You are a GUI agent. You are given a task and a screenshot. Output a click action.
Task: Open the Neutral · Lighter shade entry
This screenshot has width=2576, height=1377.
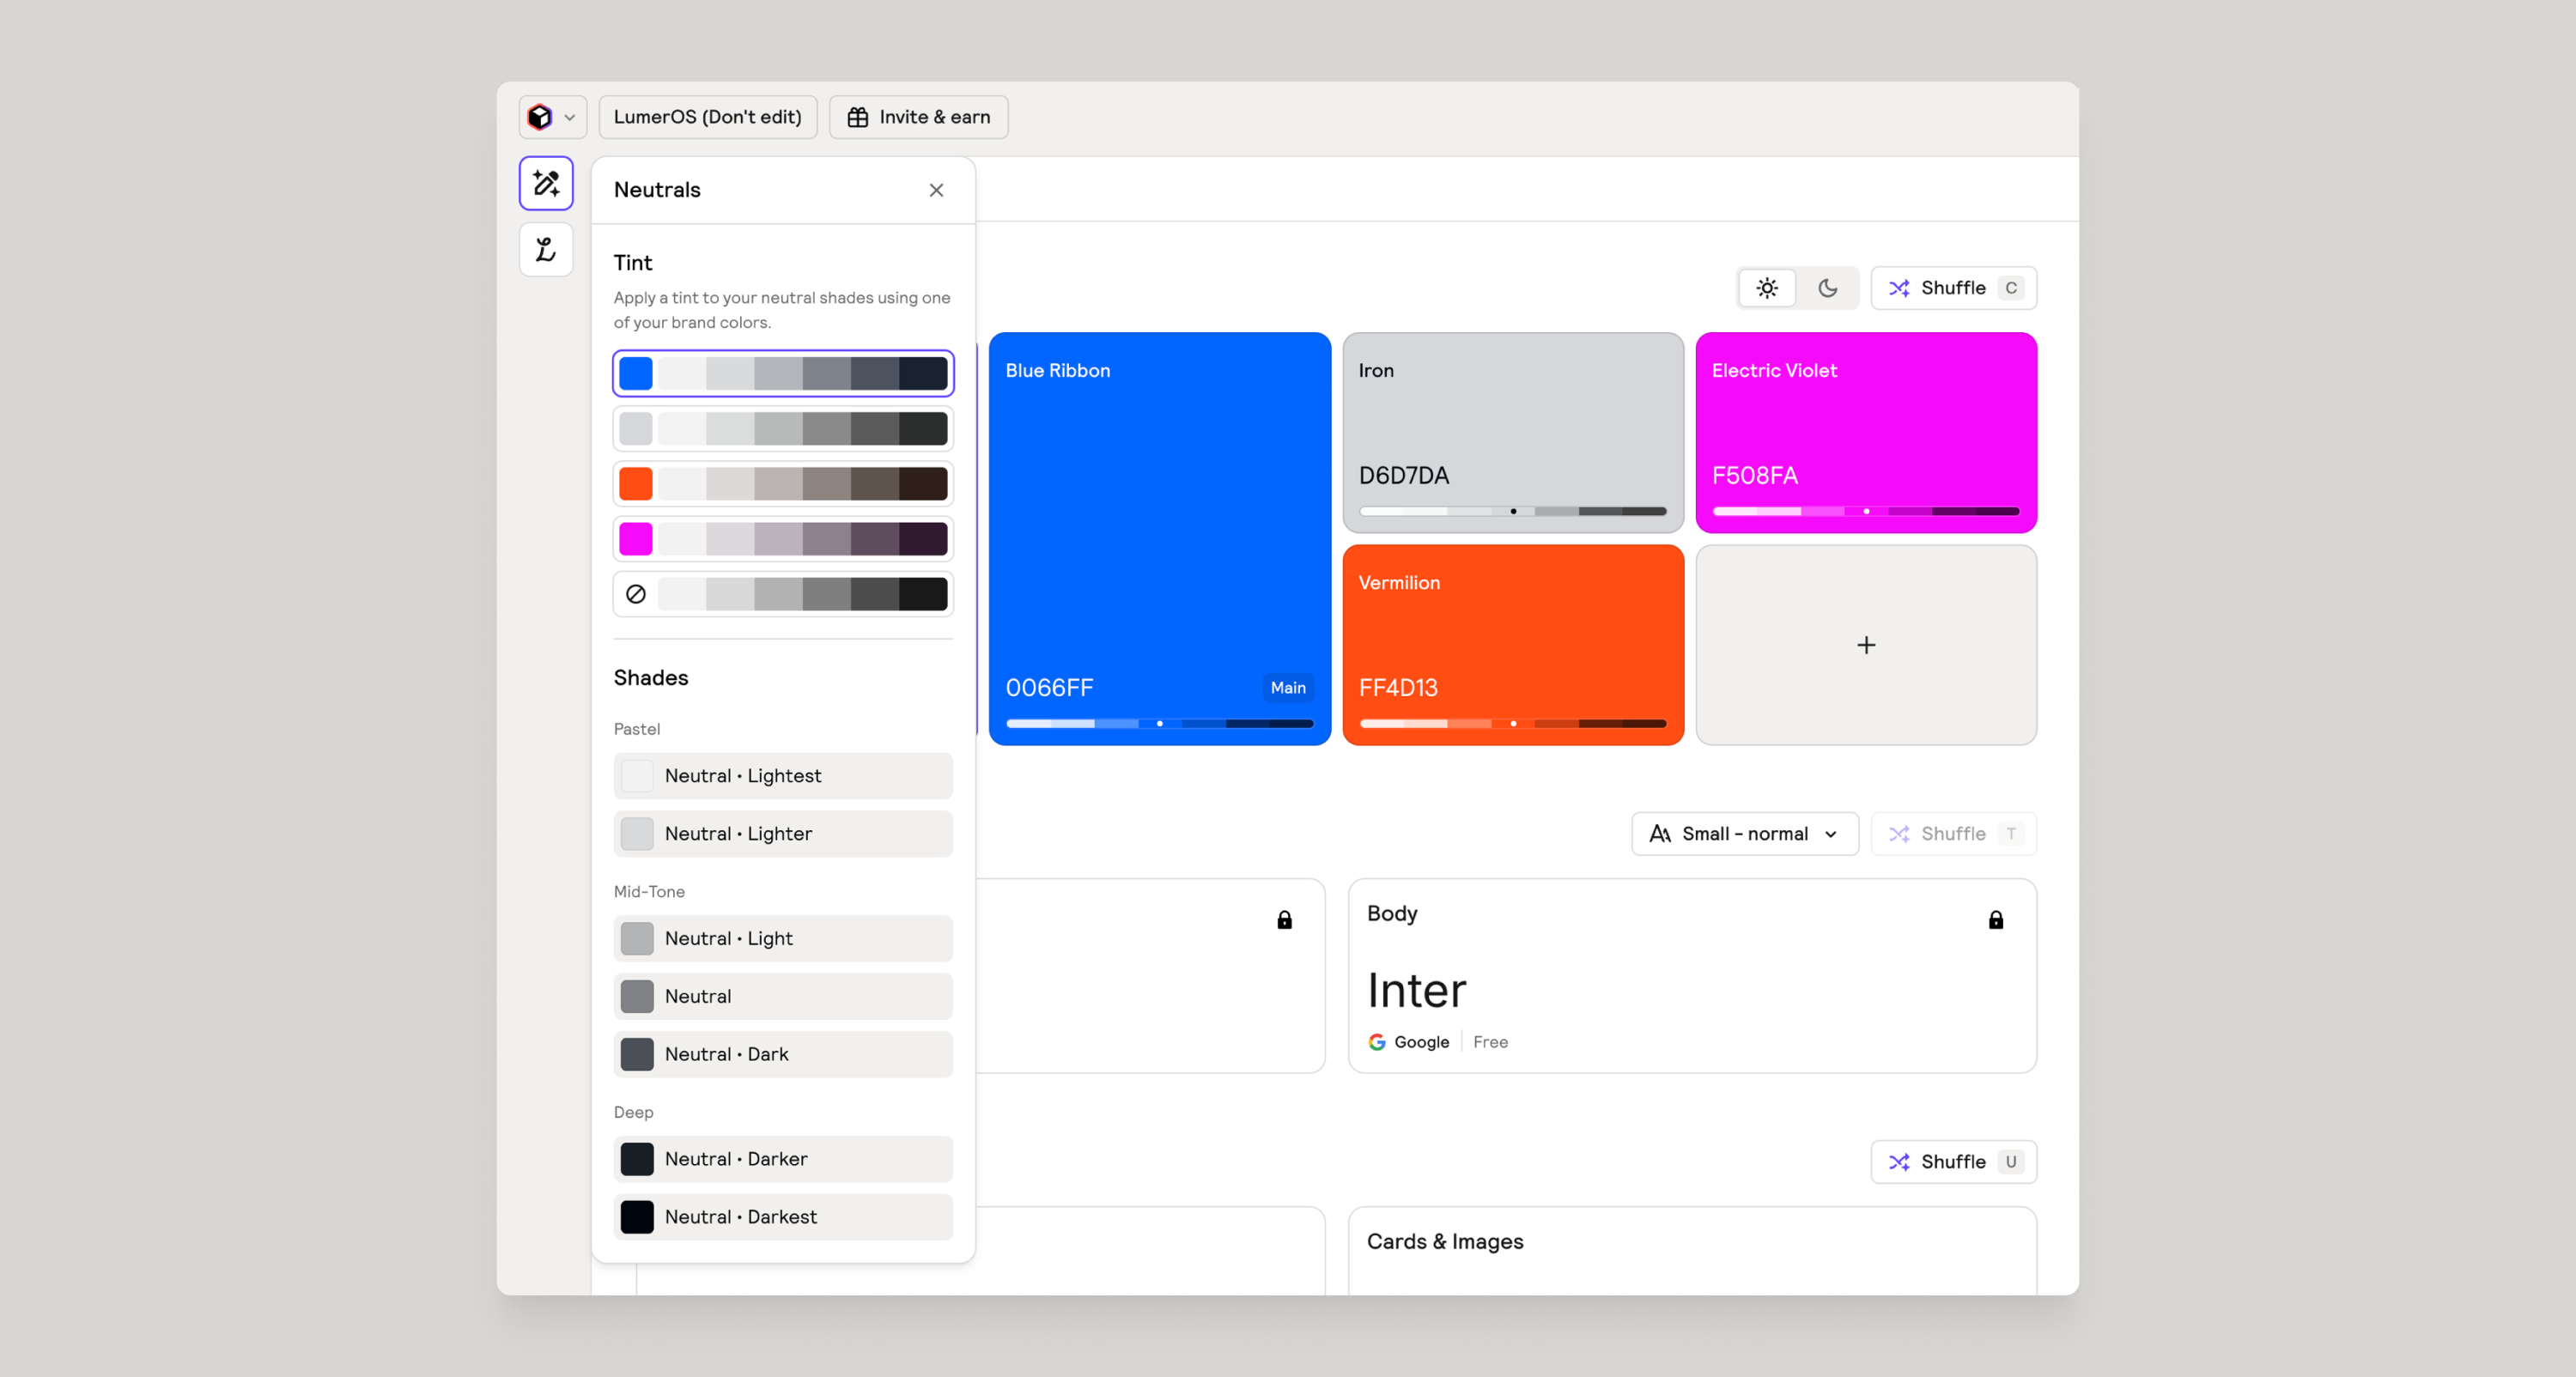point(783,834)
